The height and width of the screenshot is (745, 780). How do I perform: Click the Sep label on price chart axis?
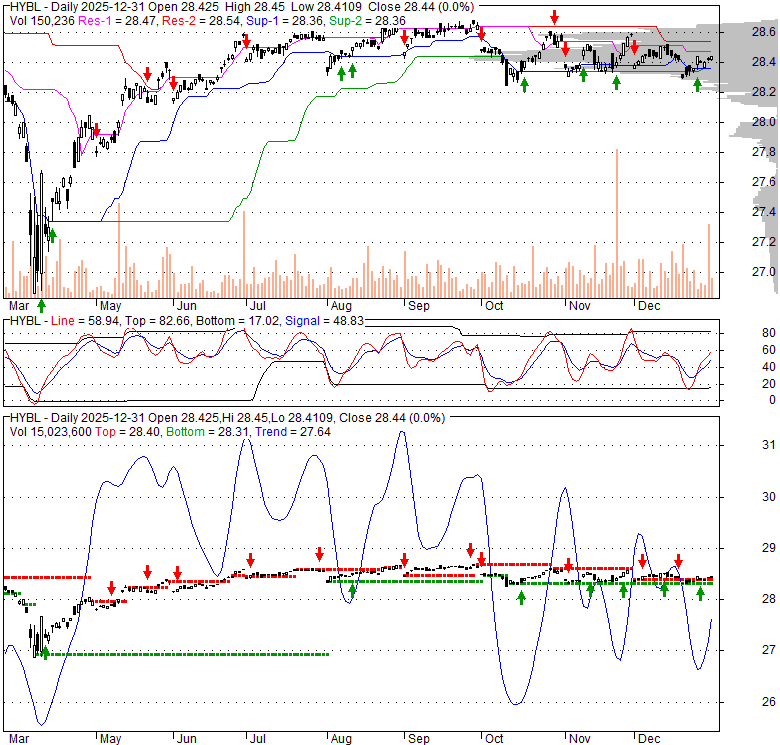click(419, 306)
